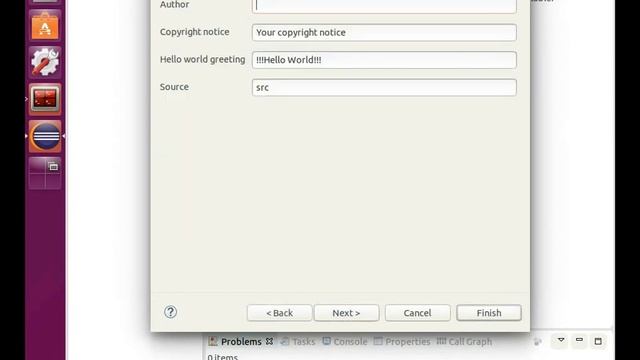Viewport: 640px width, 360px height.
Task: Launch the red terminal-style dock application
Action: coord(45,99)
